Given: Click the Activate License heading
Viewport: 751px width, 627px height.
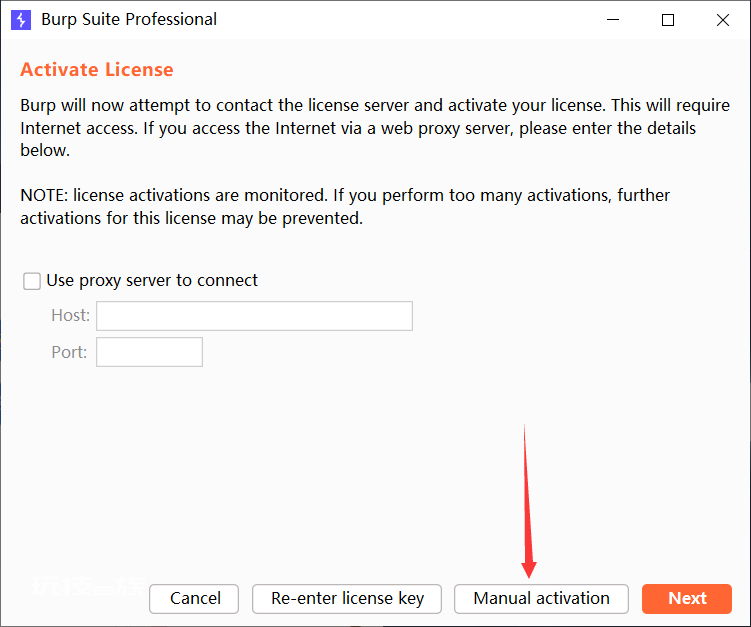Looking at the screenshot, I should pos(97,70).
